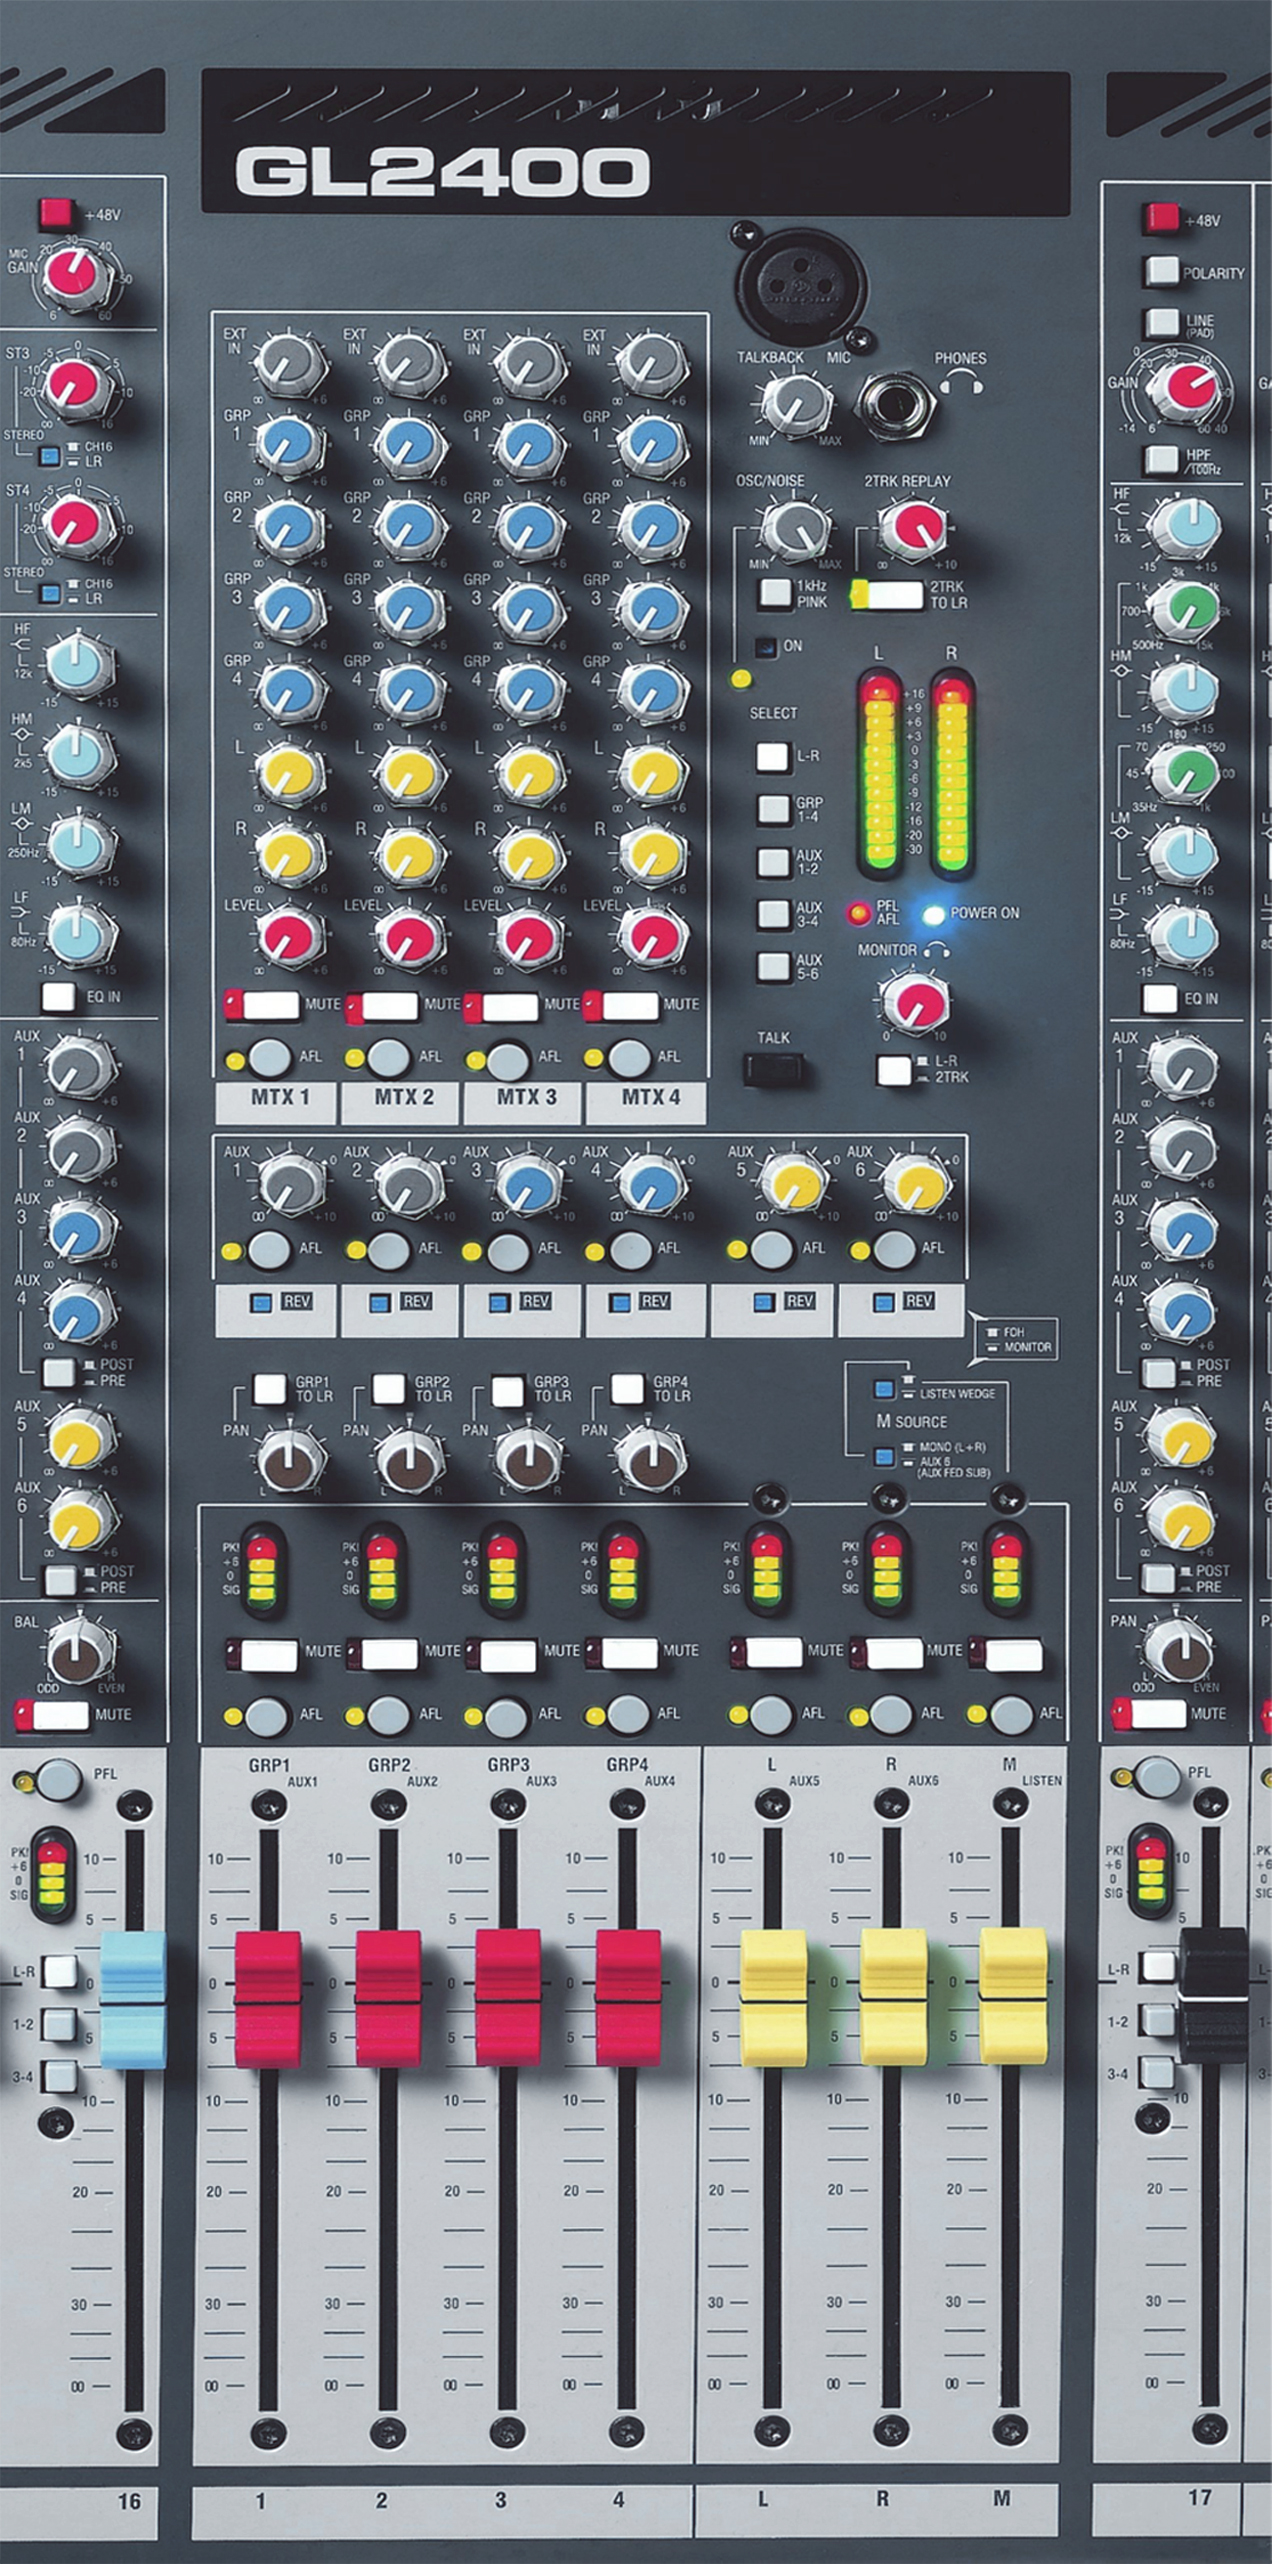Screen dimensions: 1272x2564
Task: Click the GRP1 red fader cap
Action: [x=267, y=1999]
